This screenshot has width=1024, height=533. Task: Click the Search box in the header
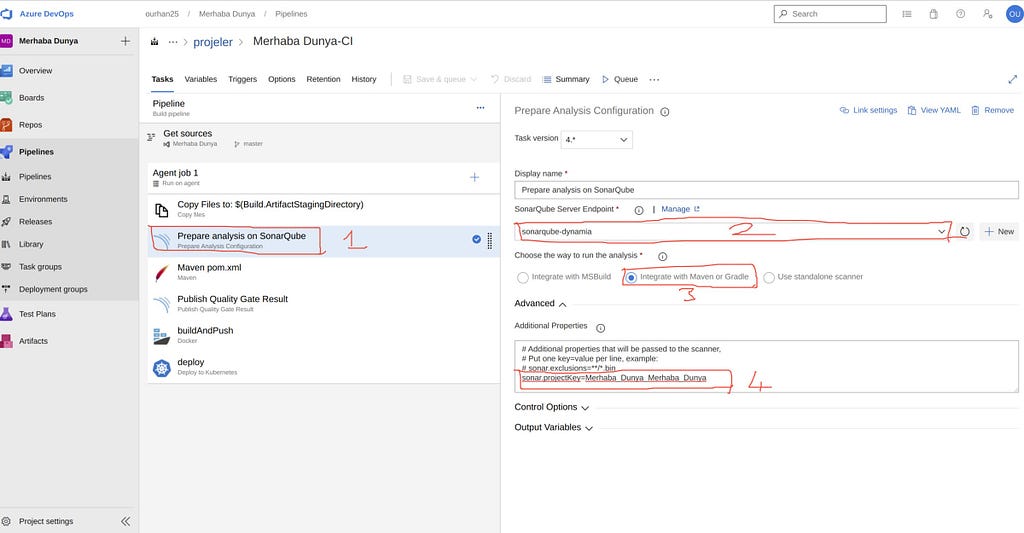coord(830,14)
